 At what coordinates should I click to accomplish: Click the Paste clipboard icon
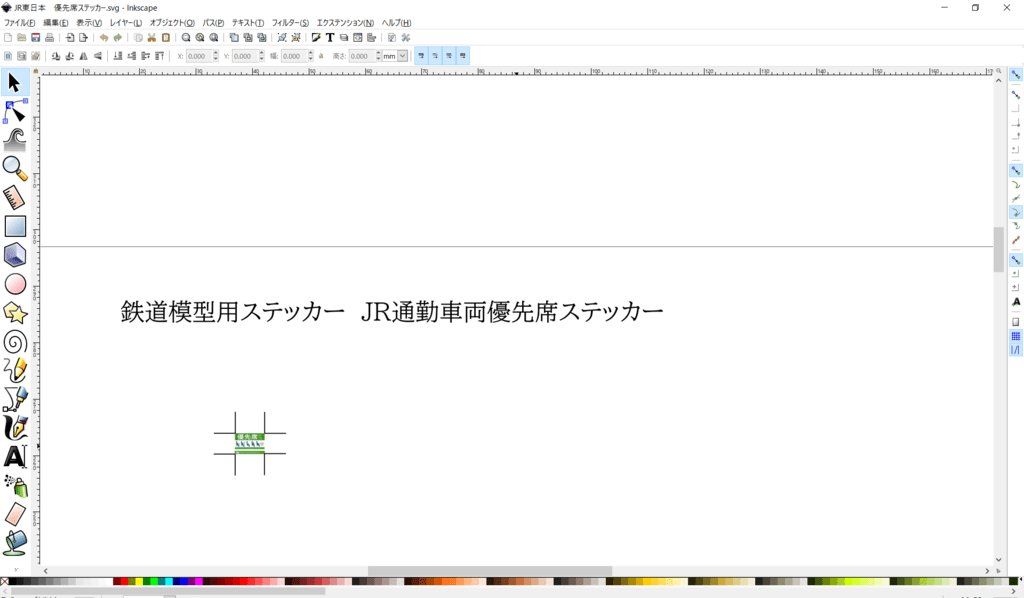pyautogui.click(x=166, y=38)
